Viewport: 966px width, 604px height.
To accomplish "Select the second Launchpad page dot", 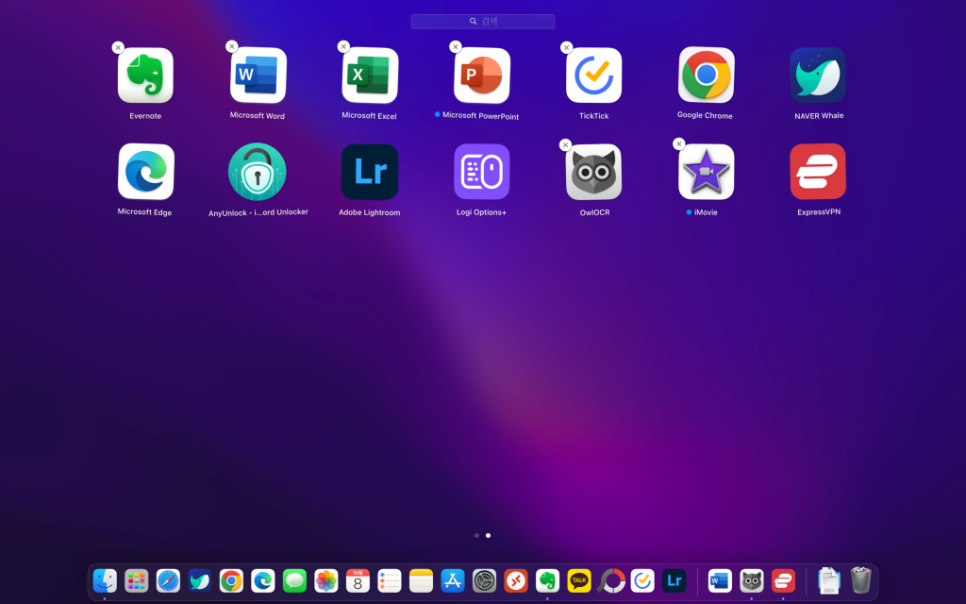I will [488, 536].
